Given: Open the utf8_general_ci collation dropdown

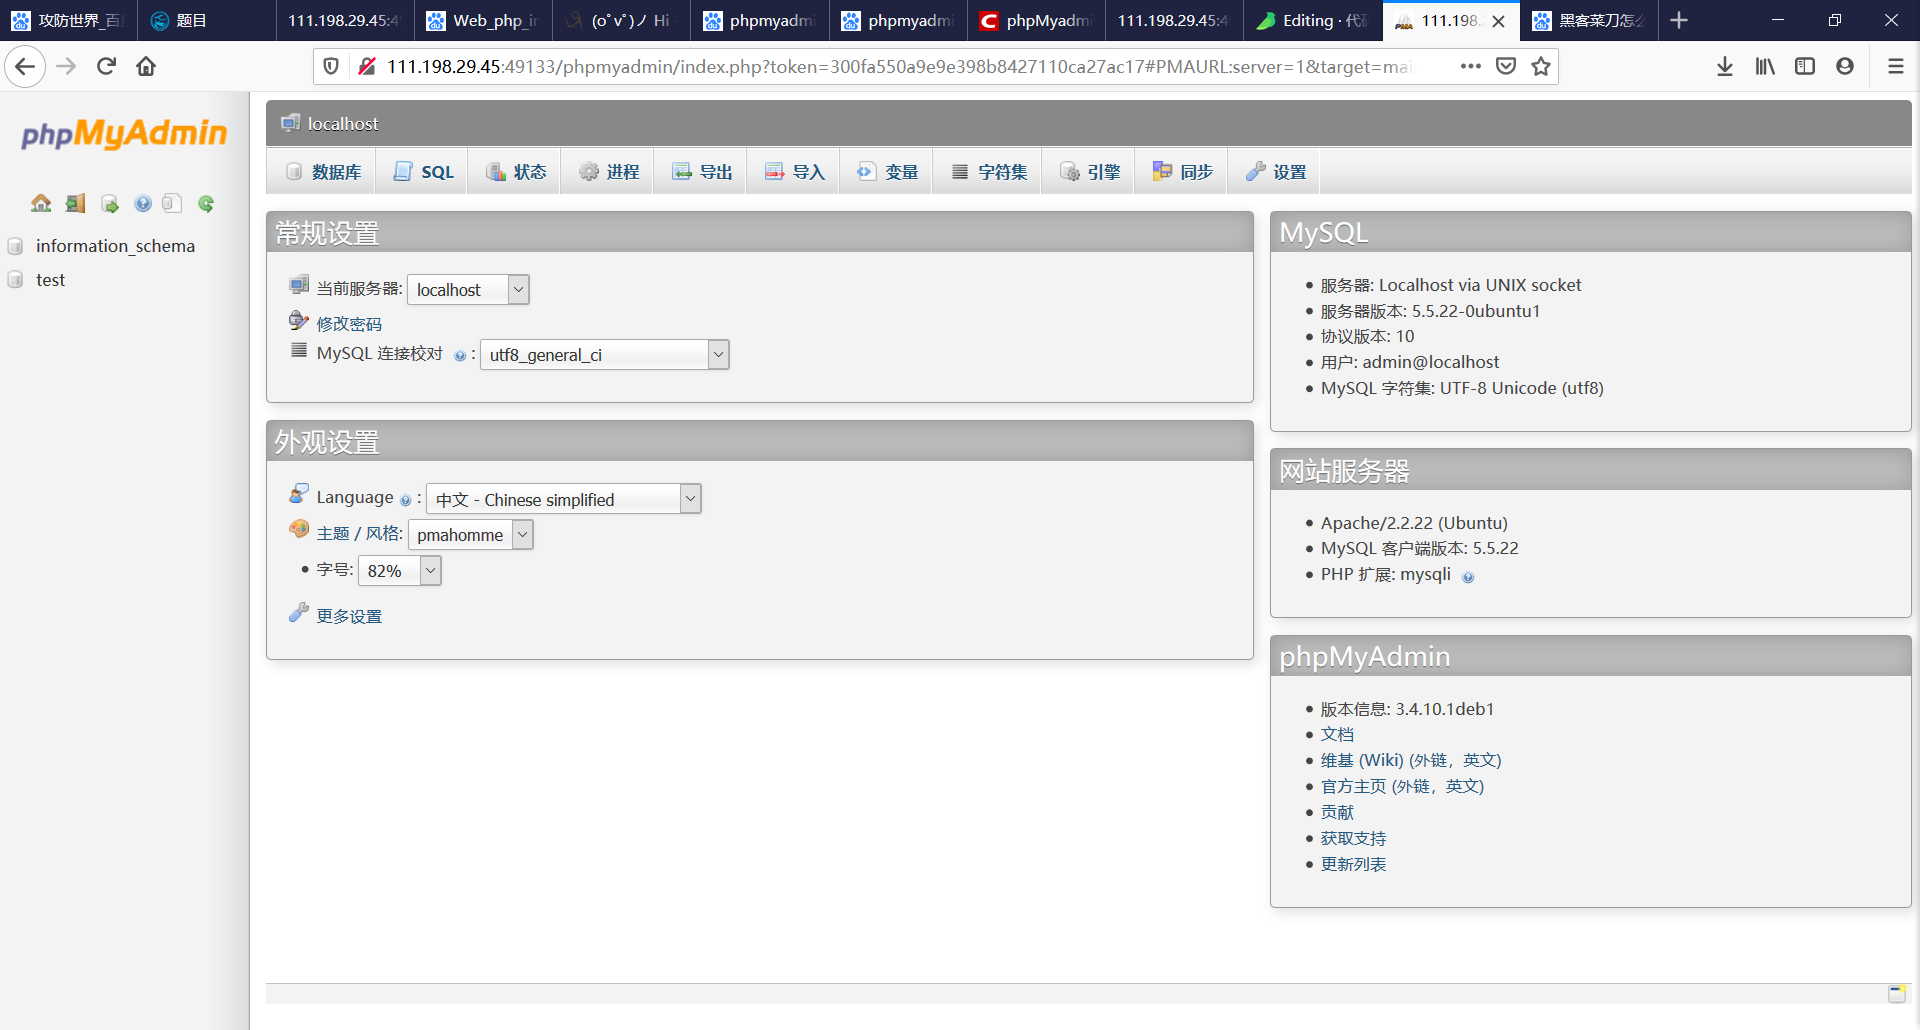Looking at the screenshot, I should point(605,355).
